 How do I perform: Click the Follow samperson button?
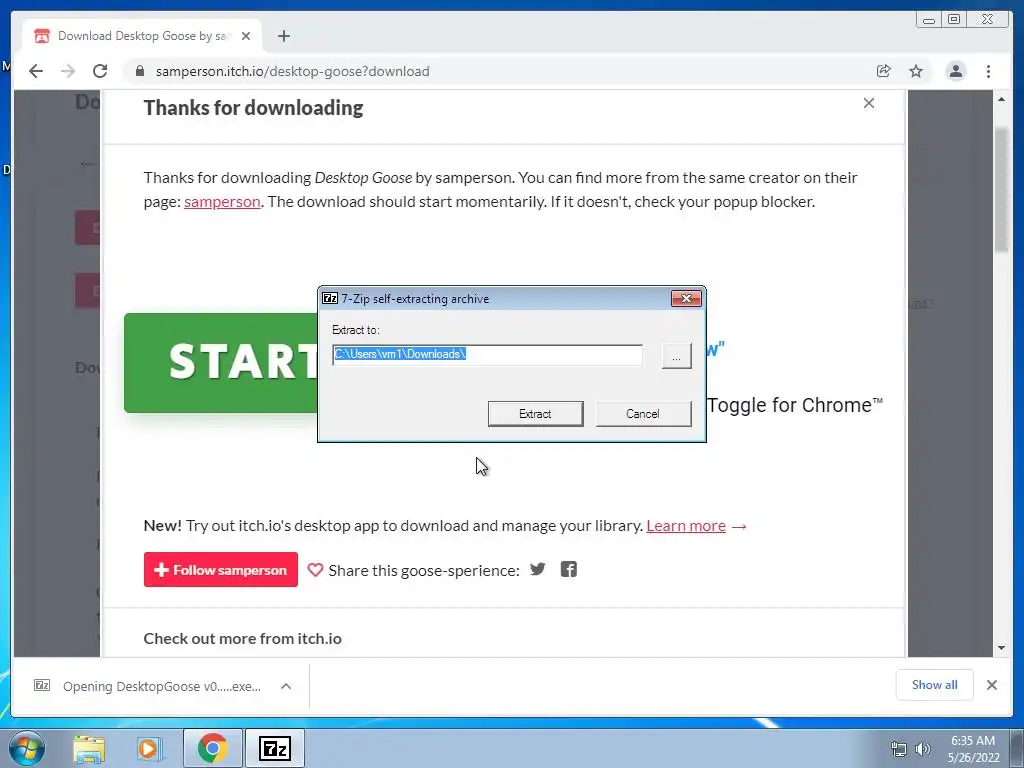tap(221, 569)
